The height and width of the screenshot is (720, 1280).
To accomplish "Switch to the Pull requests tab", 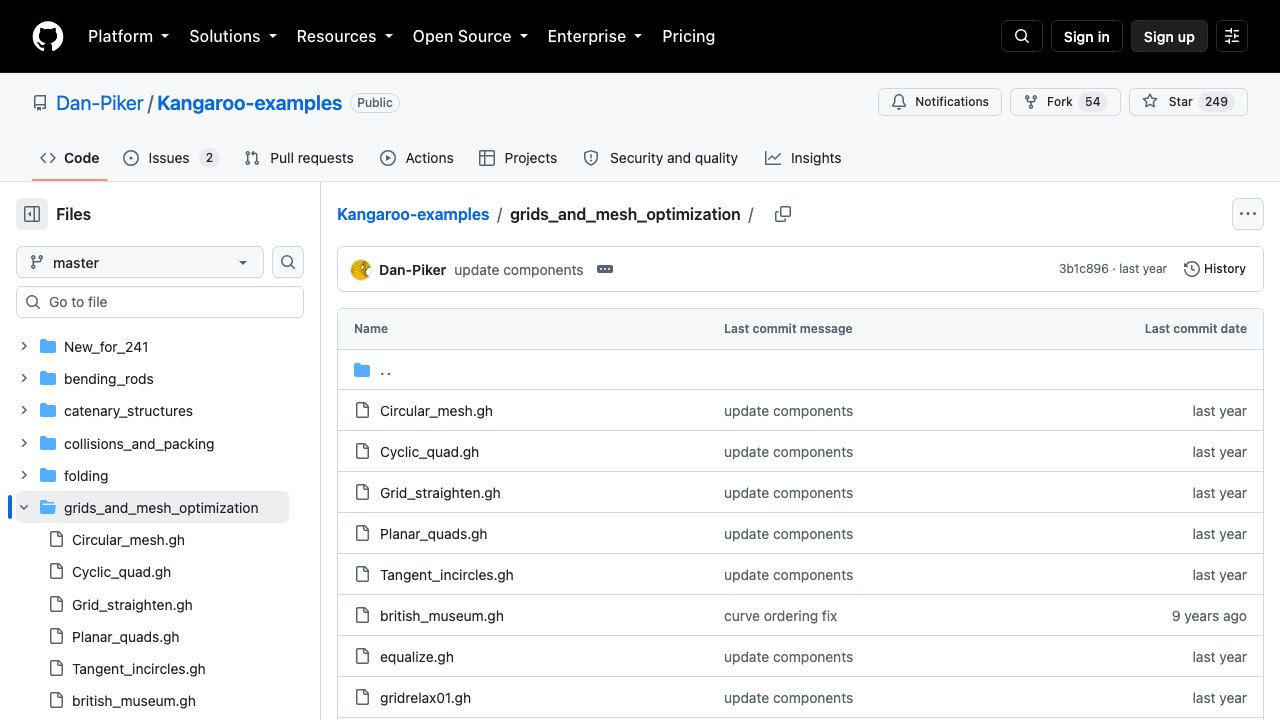I will (x=299, y=158).
